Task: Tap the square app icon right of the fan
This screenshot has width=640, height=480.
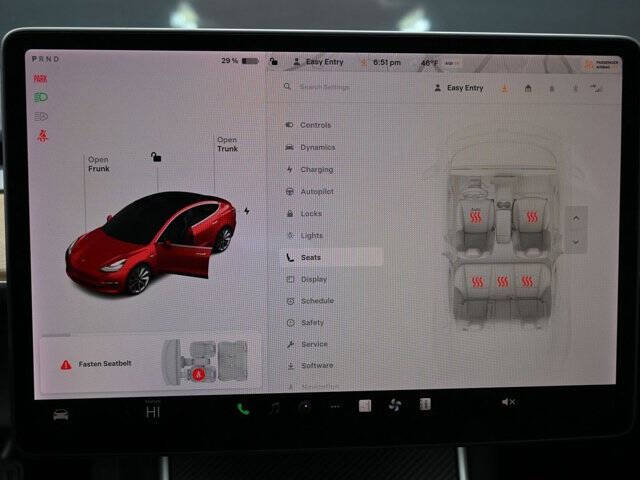Action: 425,404
